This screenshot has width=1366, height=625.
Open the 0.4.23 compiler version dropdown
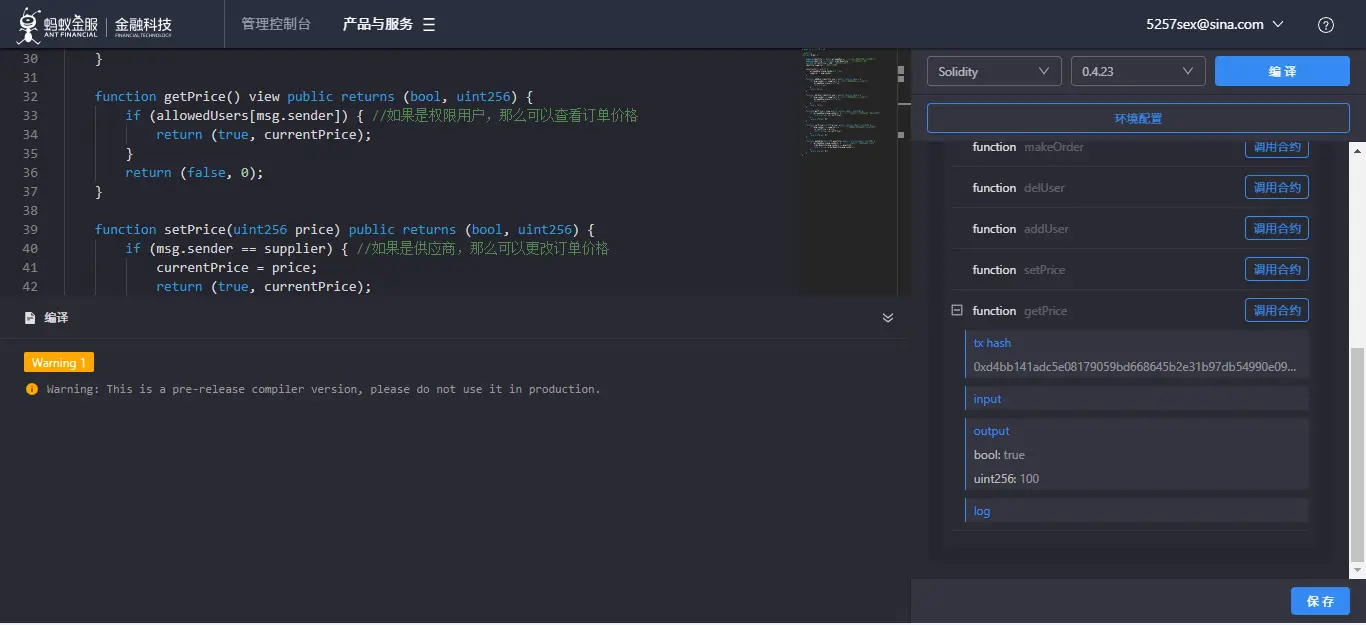1138,71
